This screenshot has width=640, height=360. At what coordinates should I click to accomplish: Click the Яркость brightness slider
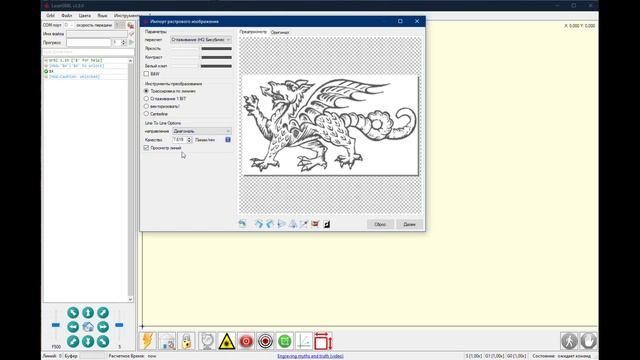click(x=201, y=49)
